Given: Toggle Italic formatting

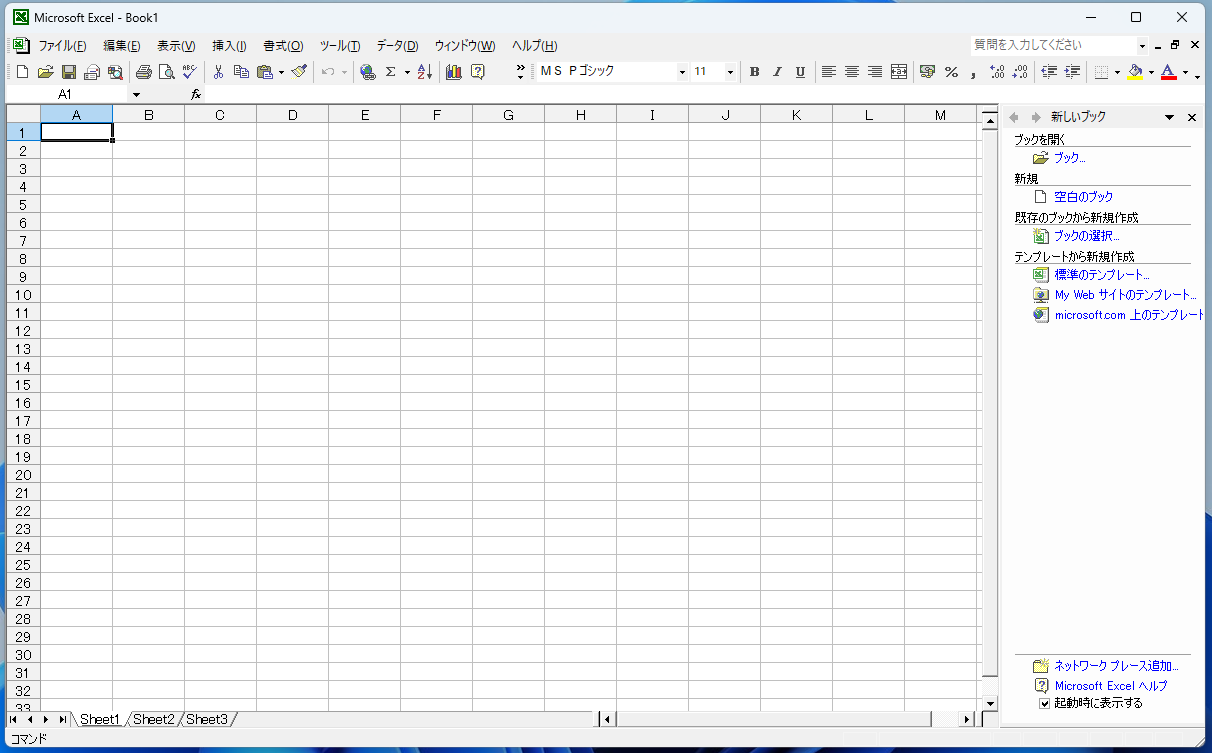Looking at the screenshot, I should pyautogui.click(x=777, y=72).
